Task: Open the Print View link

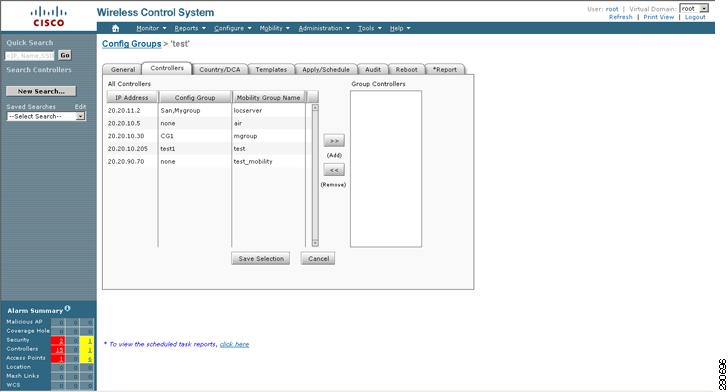Action: point(658,17)
